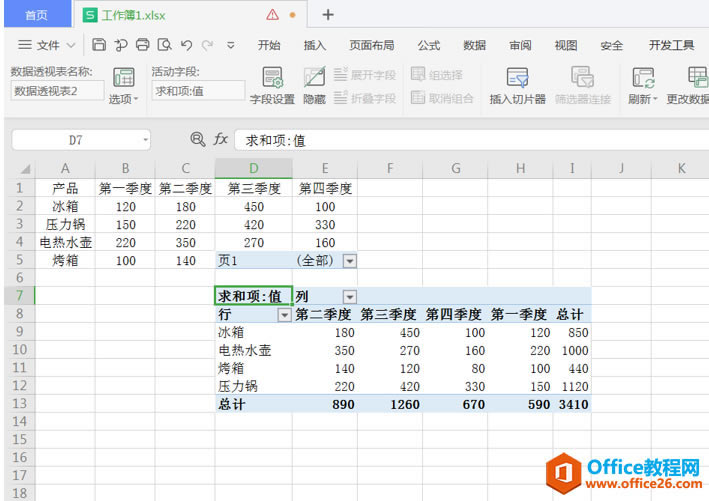Open the 列 column labels filter dropdown
This screenshot has height=501, width=709.
[x=350, y=297]
